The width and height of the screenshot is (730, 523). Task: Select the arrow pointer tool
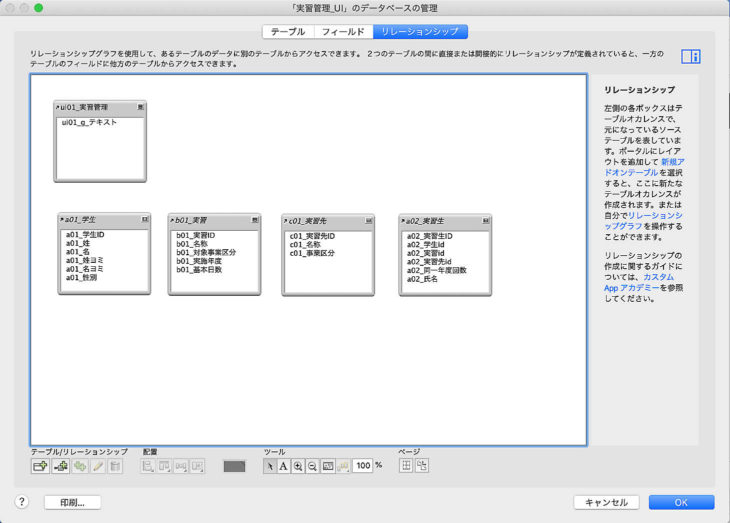click(x=269, y=466)
